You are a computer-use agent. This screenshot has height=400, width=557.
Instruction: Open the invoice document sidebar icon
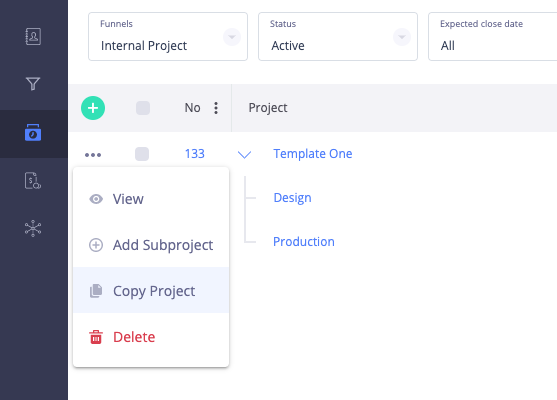pyautogui.click(x=33, y=180)
